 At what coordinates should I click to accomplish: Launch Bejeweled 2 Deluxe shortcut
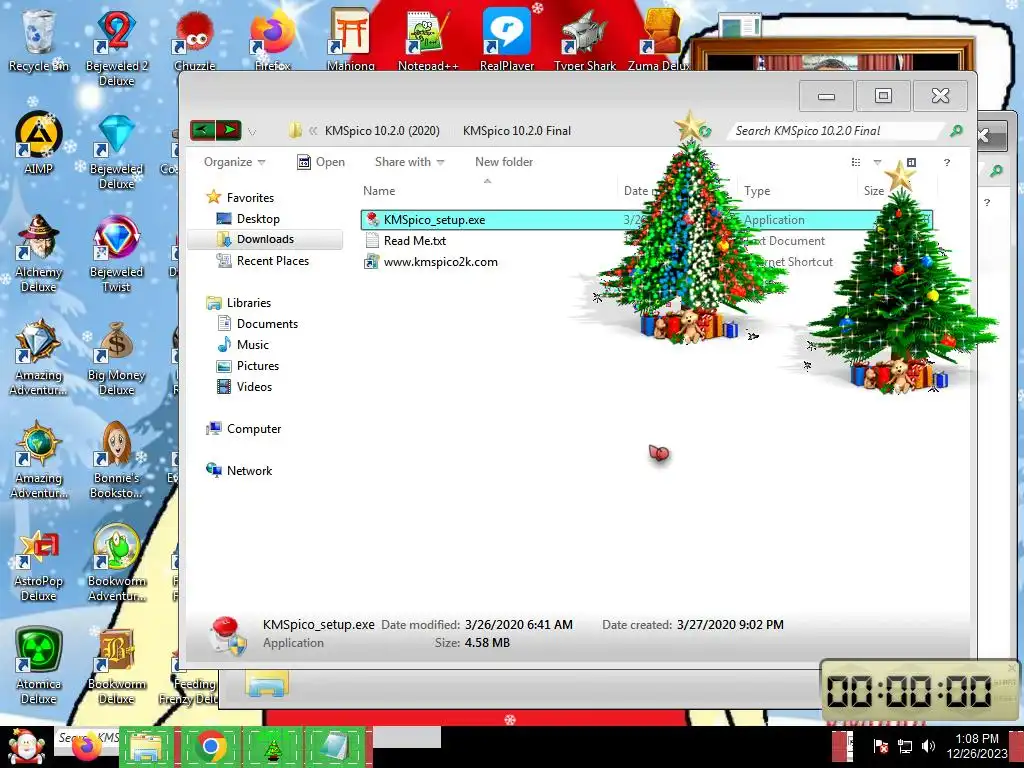pyautogui.click(x=116, y=47)
